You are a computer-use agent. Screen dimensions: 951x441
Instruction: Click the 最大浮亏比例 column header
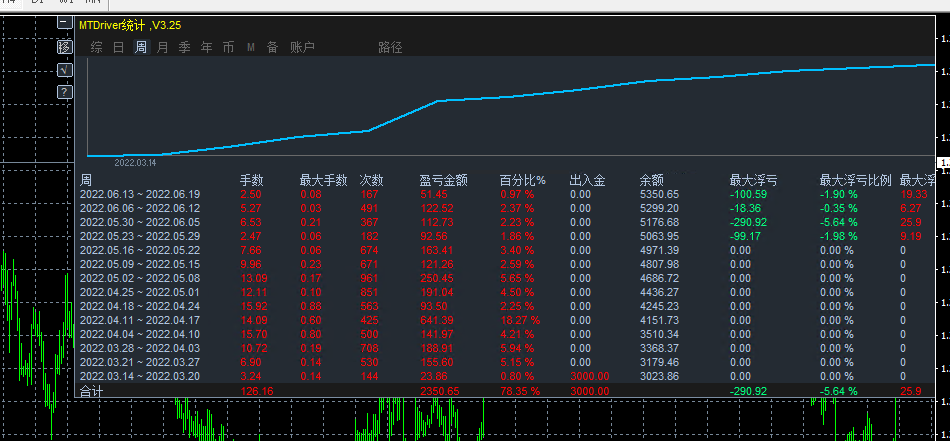[856, 180]
